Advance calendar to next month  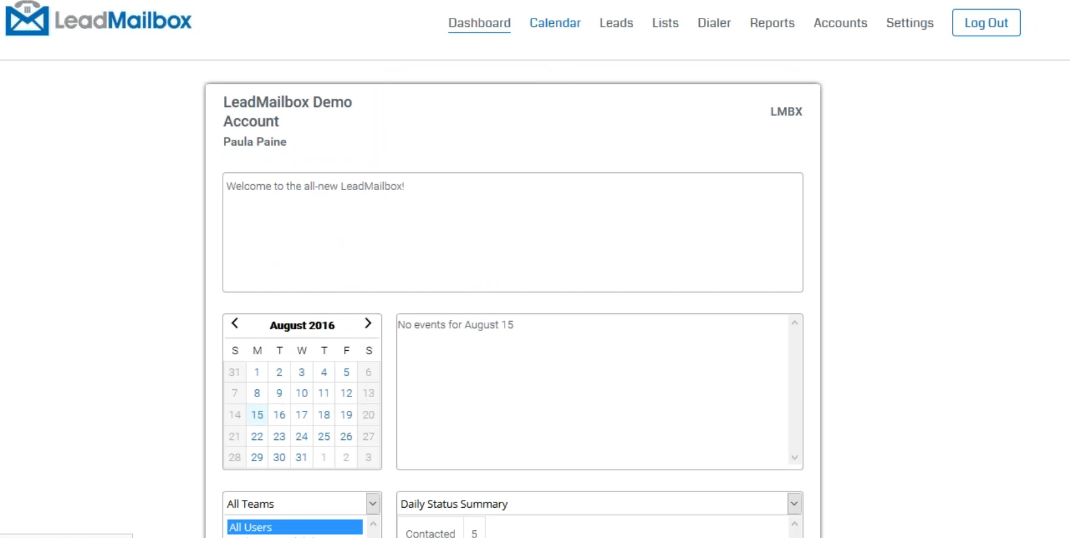click(x=368, y=323)
